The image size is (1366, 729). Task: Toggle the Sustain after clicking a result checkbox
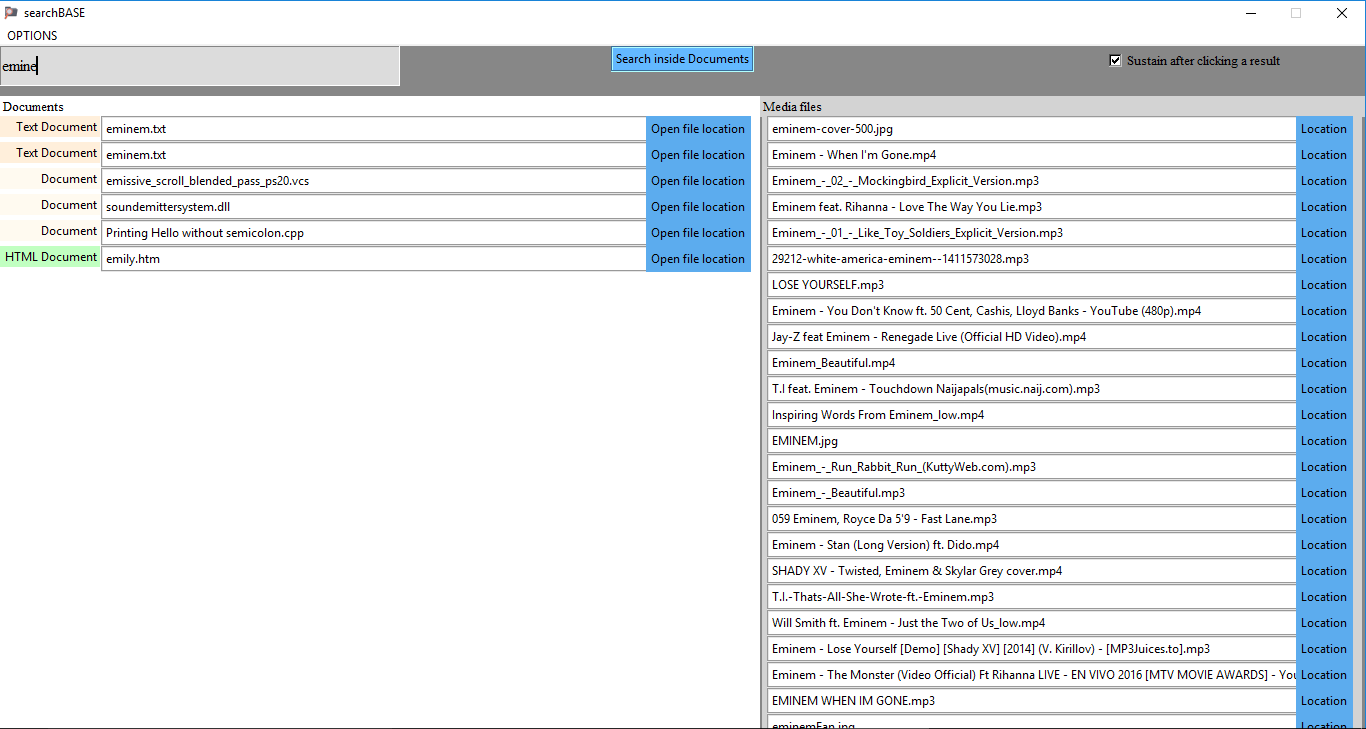pyautogui.click(x=1115, y=60)
